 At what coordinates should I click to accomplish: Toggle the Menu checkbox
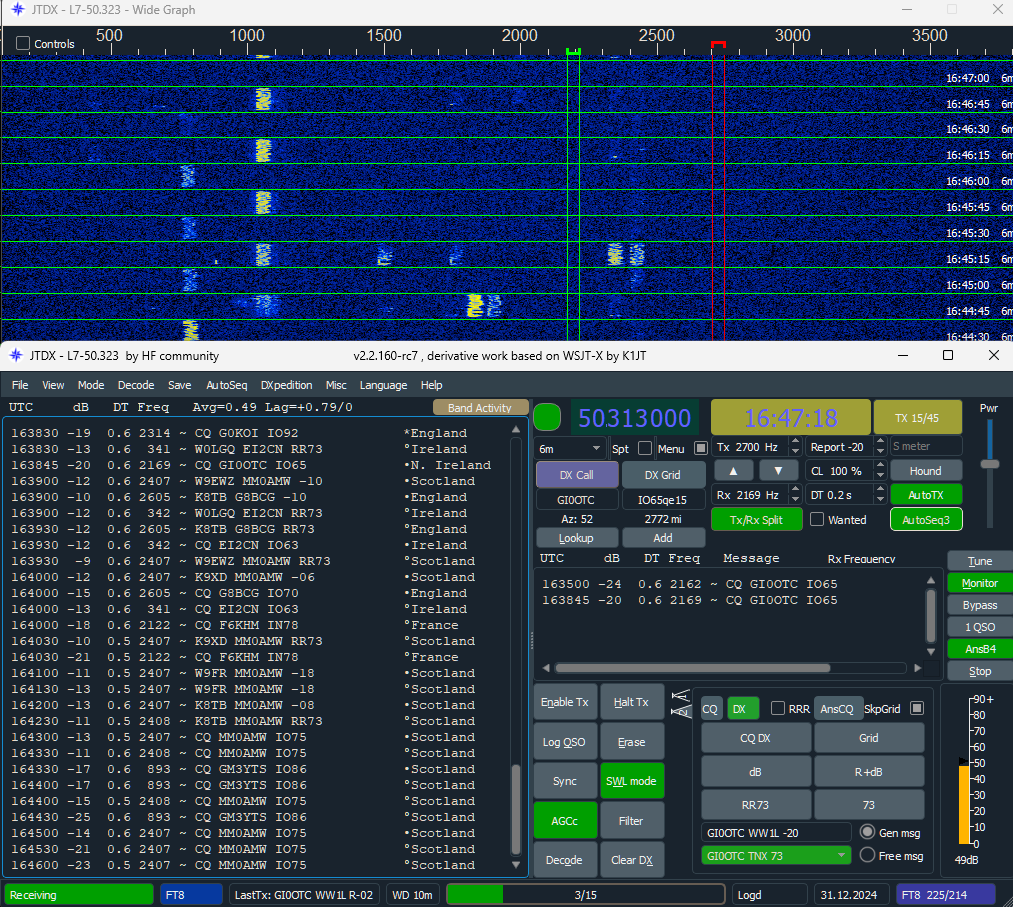(x=700, y=448)
